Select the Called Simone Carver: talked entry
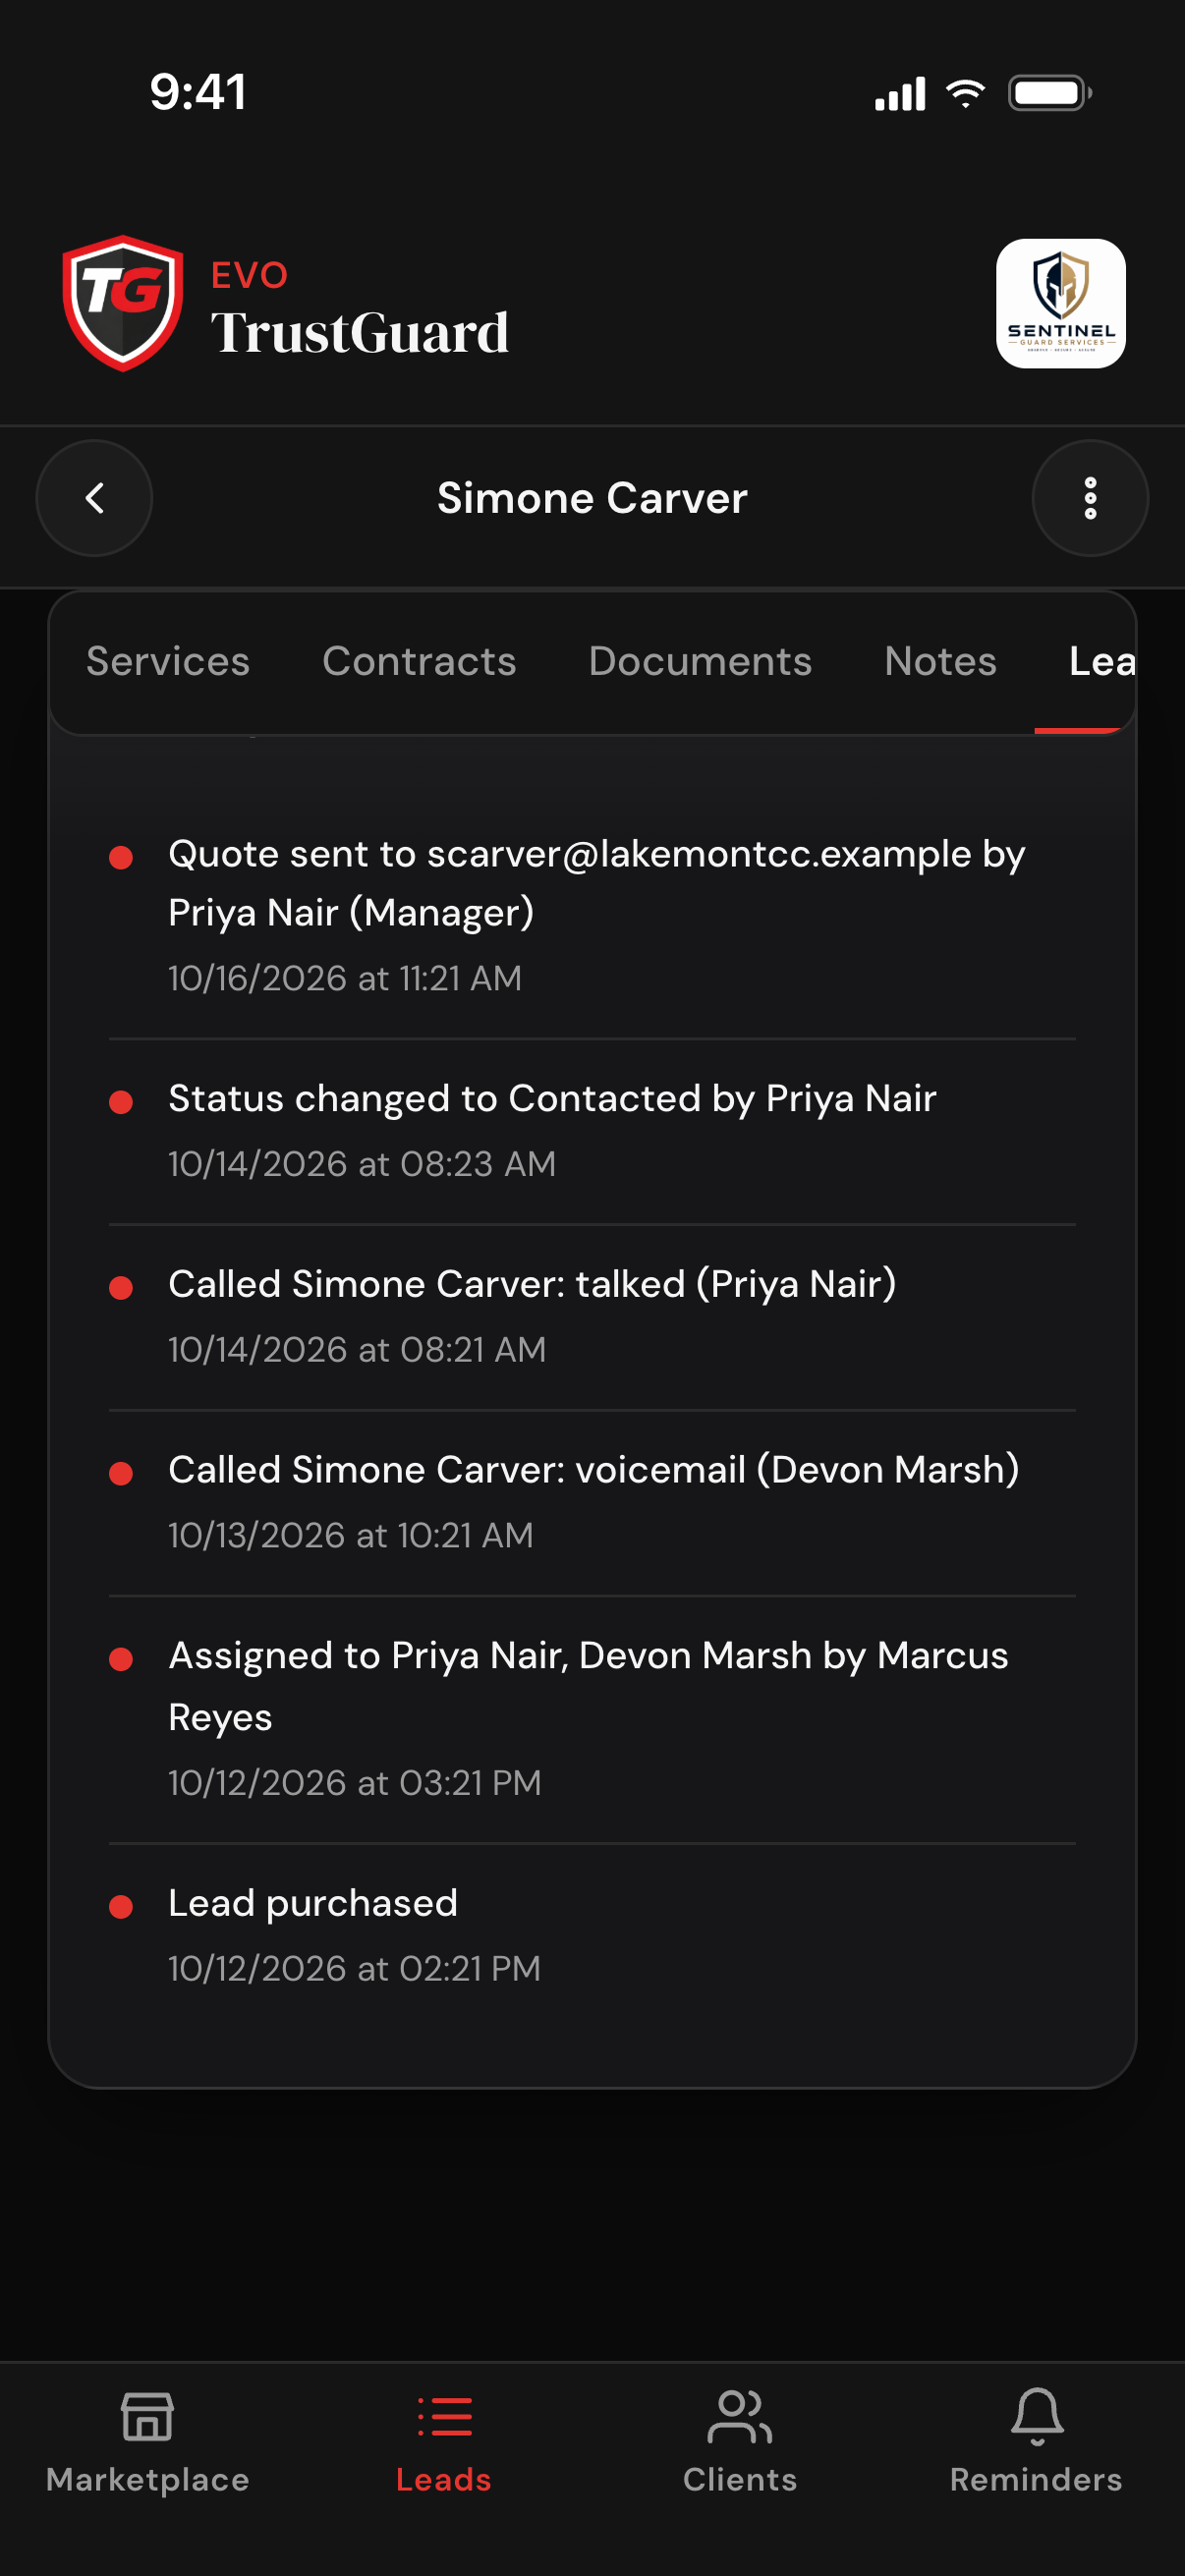 click(x=592, y=1316)
